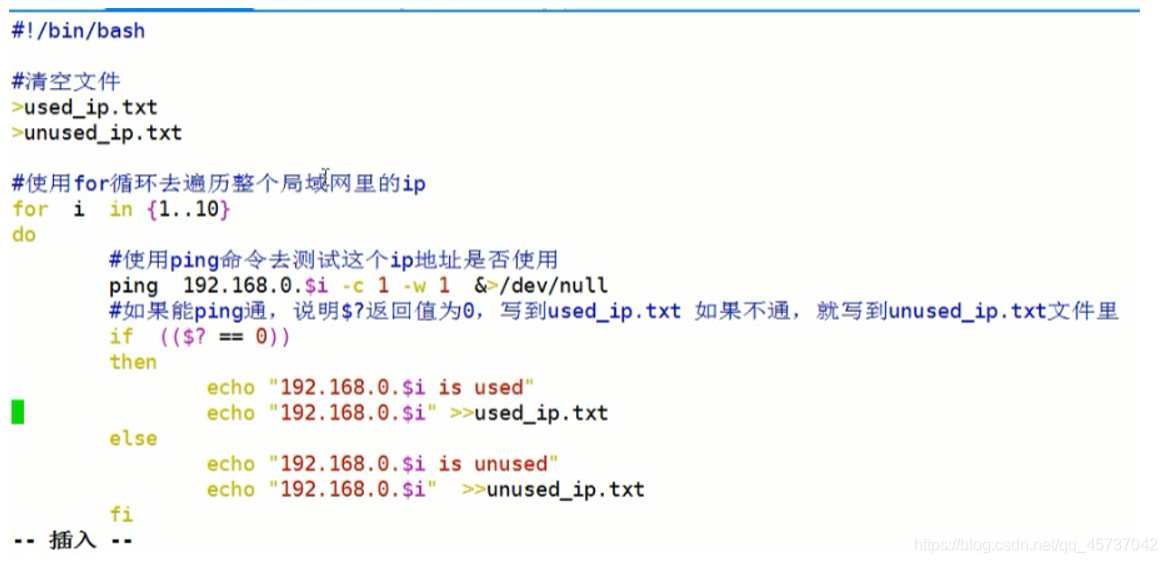Click the echo 'is used' line
1167x563 pixels.
(x=371, y=387)
